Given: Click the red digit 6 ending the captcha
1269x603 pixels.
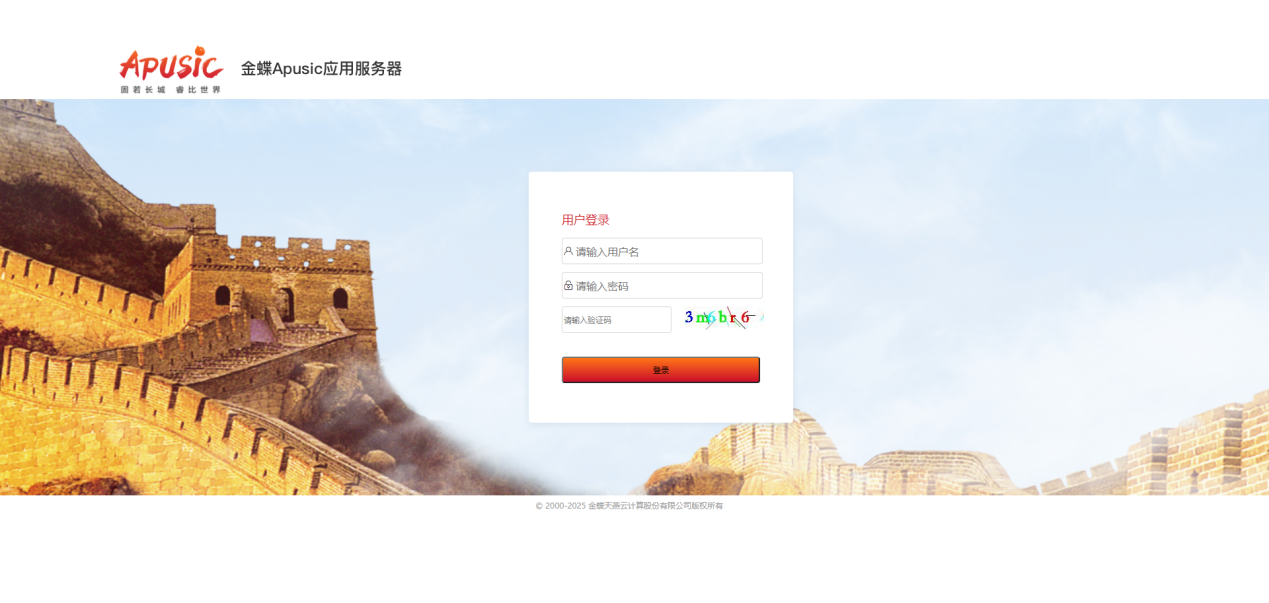Looking at the screenshot, I should [745, 317].
